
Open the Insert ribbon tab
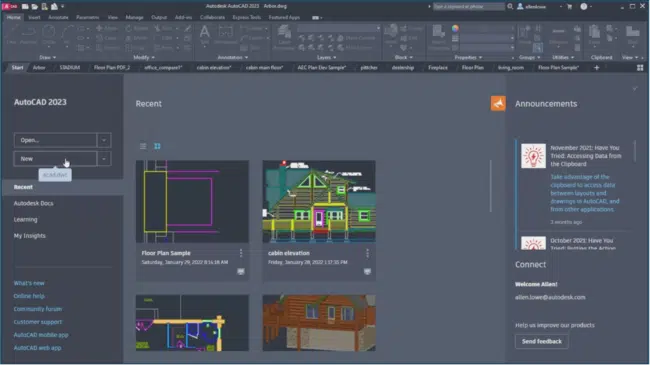[x=34, y=17]
